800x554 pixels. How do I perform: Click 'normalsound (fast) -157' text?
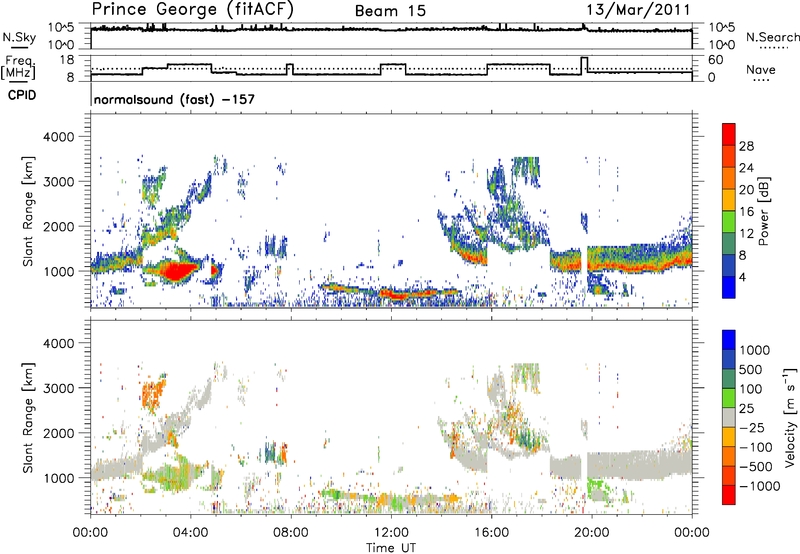point(174,99)
